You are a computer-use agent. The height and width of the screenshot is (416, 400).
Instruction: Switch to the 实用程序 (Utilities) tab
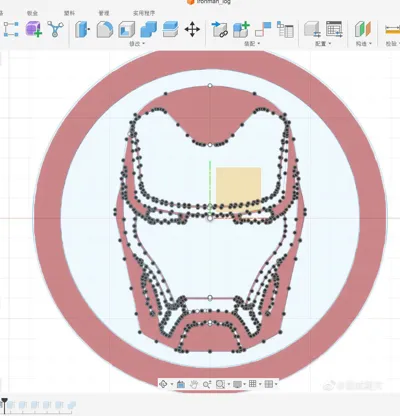pyautogui.click(x=144, y=13)
